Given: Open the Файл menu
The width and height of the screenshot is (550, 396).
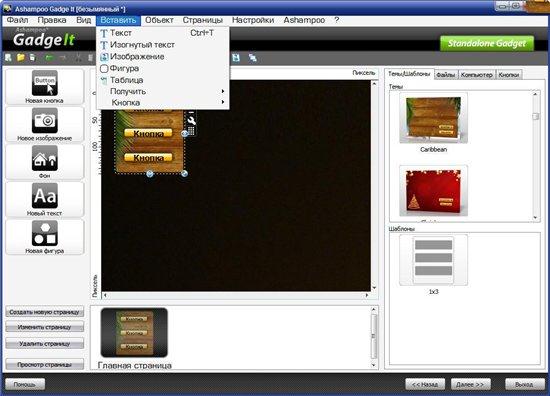Looking at the screenshot, I should tap(18, 20).
